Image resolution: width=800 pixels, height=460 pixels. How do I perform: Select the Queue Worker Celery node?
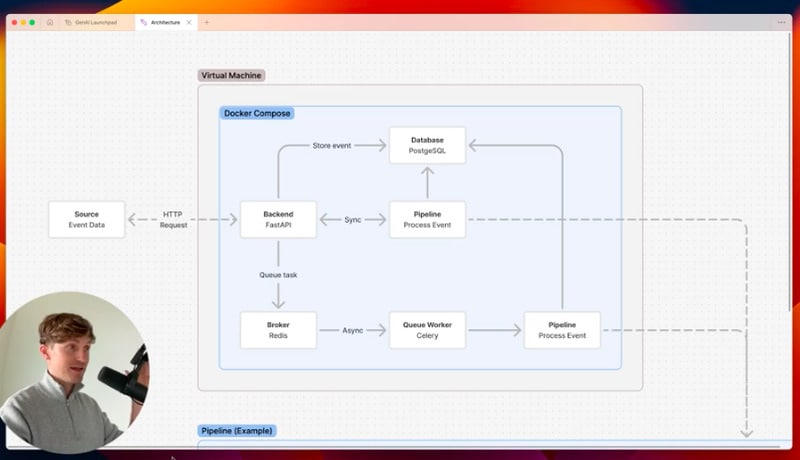point(427,330)
